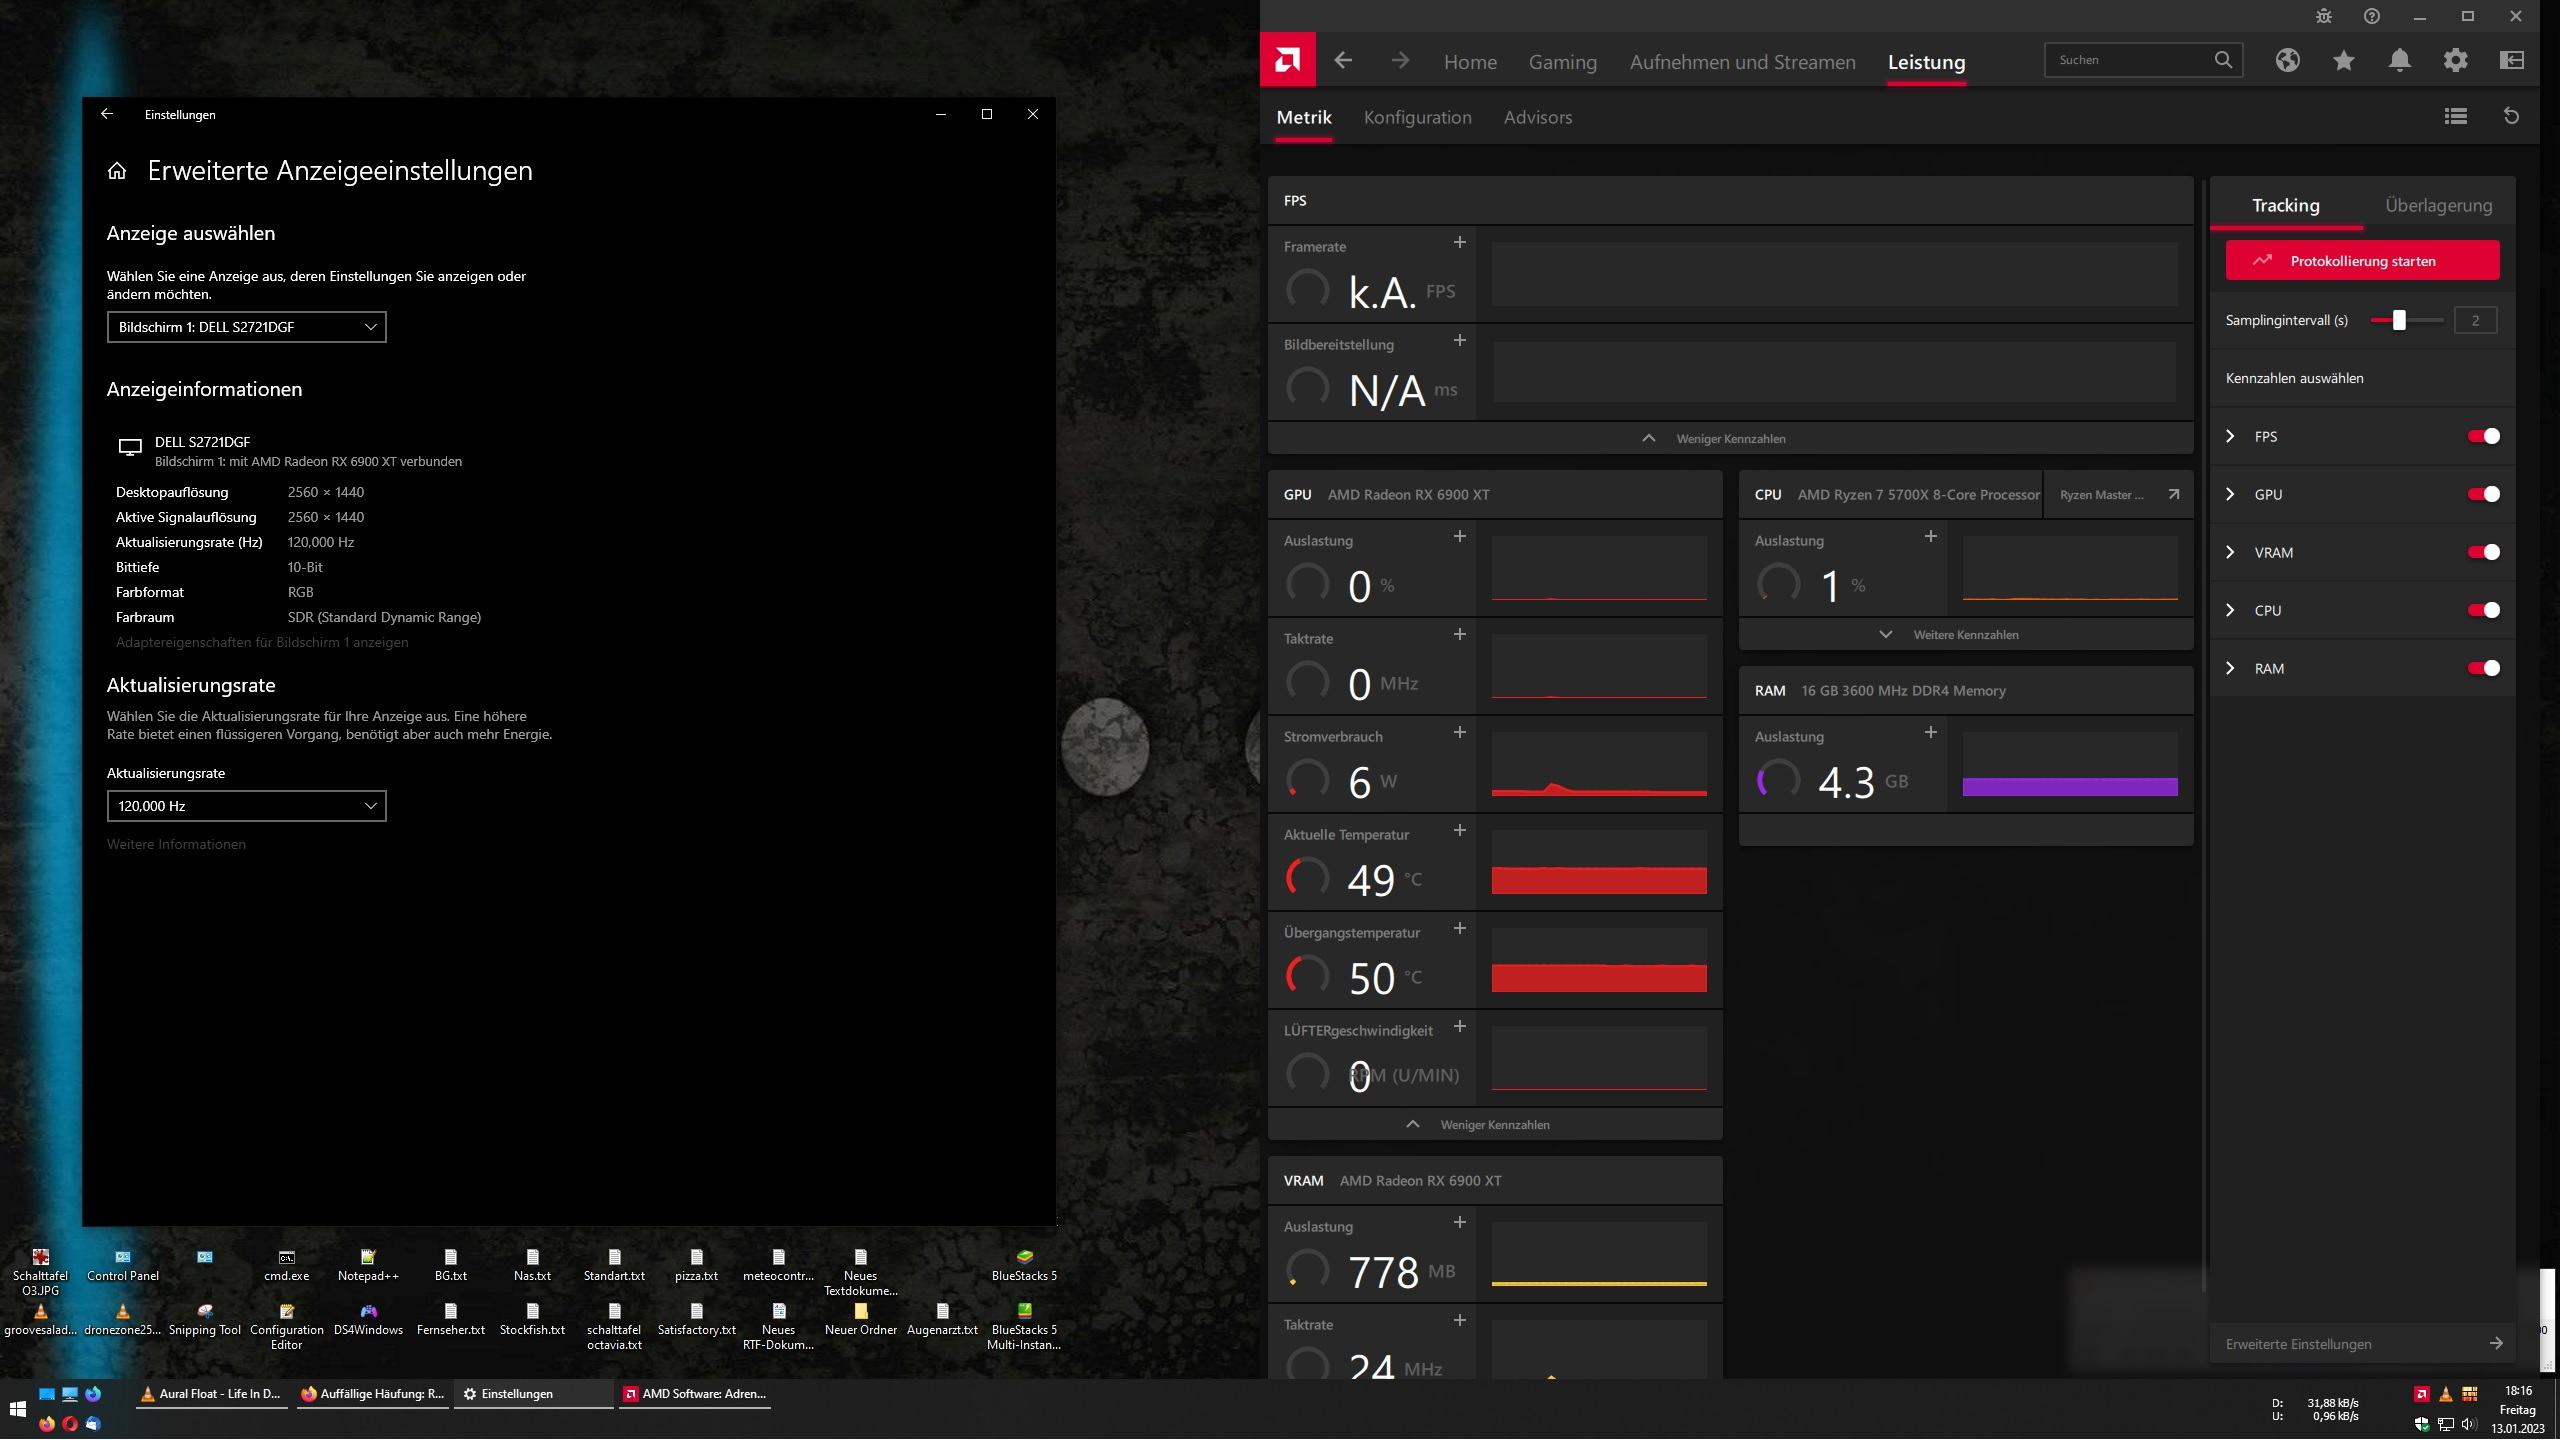Switch to Konfiguration sub-tab
The image size is (2562, 1440).
(1419, 117)
